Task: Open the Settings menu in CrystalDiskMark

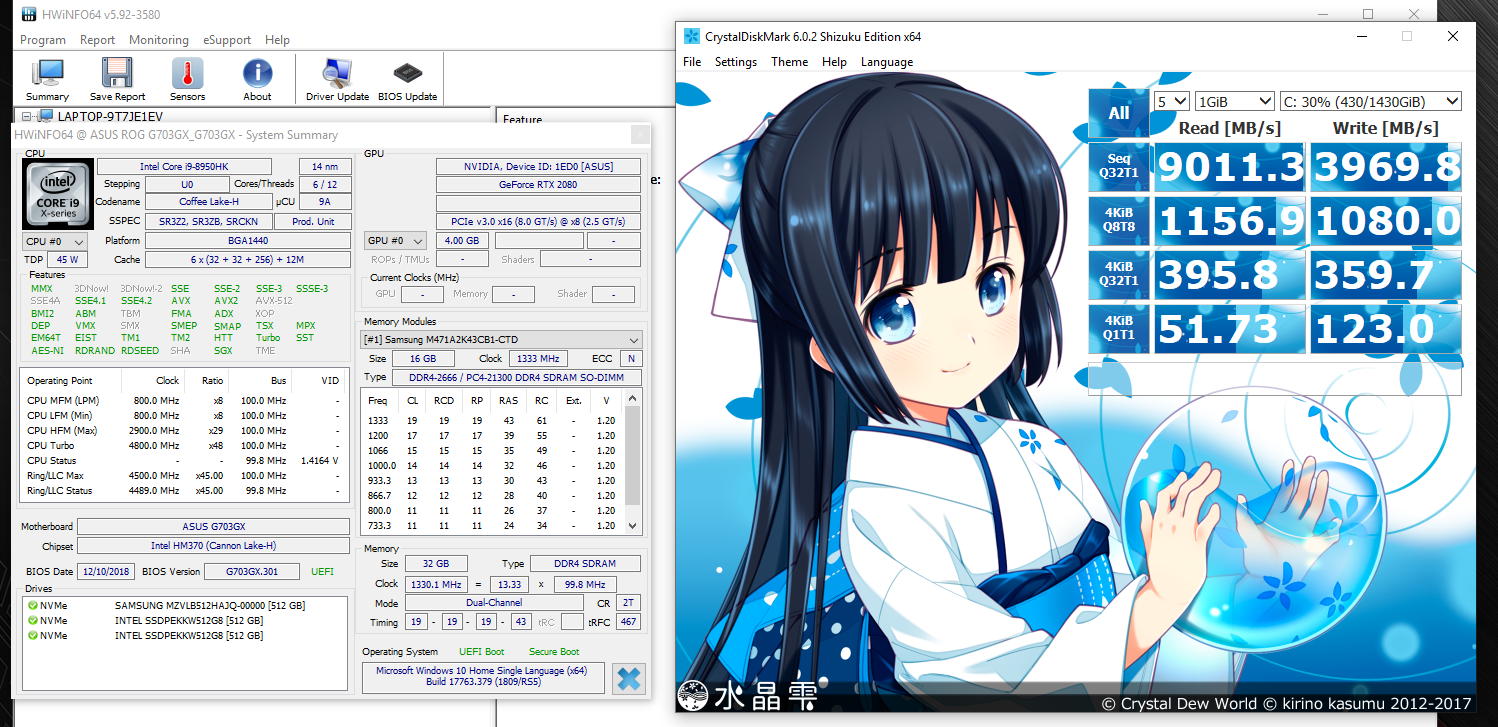Action: point(736,62)
